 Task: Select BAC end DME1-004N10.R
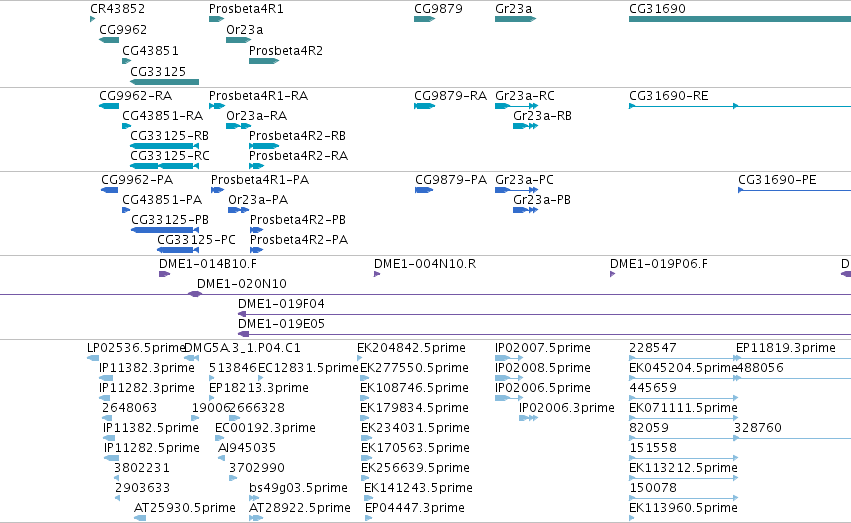[377, 274]
